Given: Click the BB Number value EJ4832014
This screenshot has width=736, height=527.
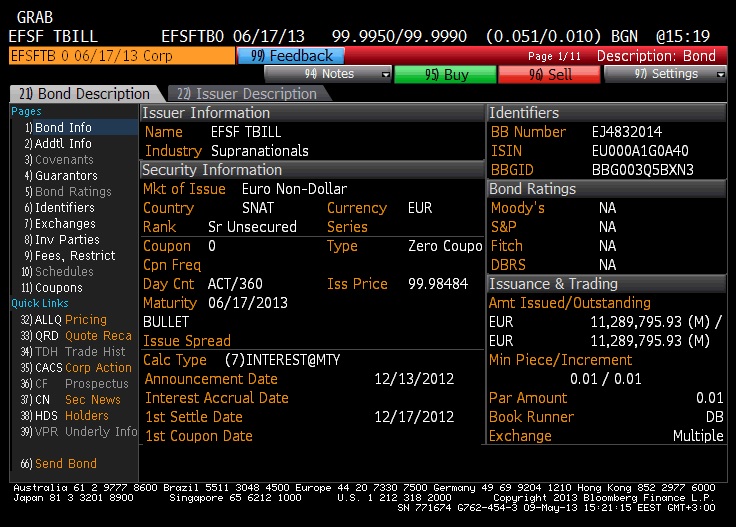Looking at the screenshot, I should click(627, 132).
